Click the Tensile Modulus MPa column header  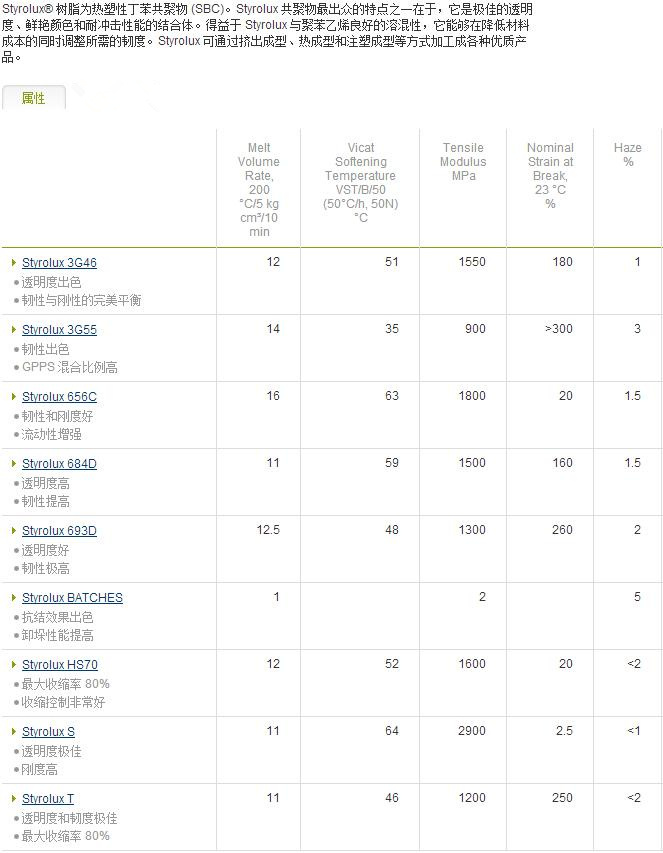pyautogui.click(x=463, y=162)
